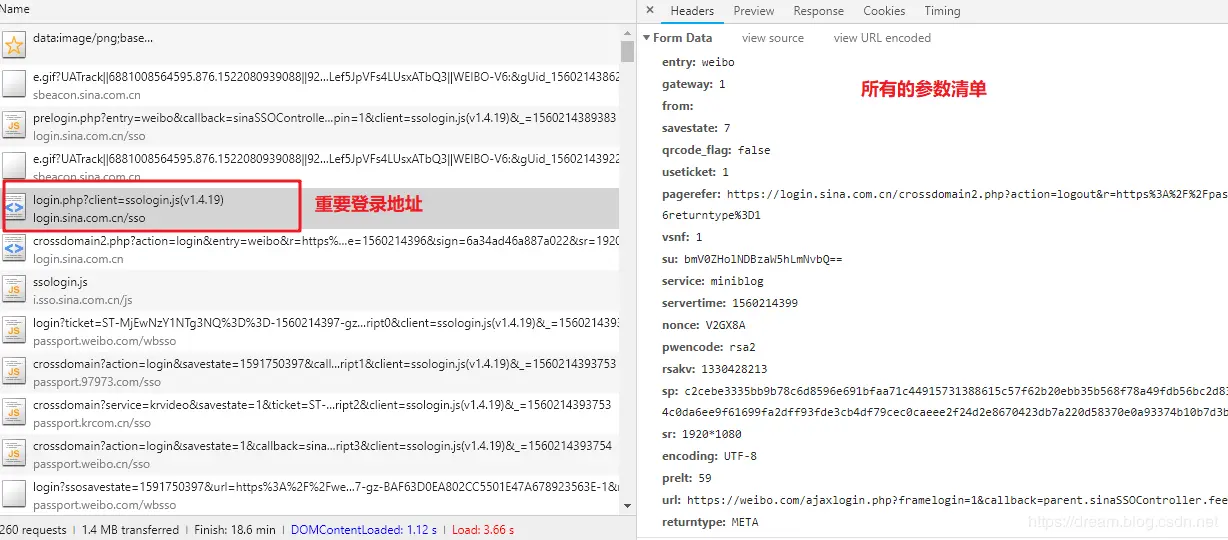
Task: Open the Preview tab
Action: (754, 11)
